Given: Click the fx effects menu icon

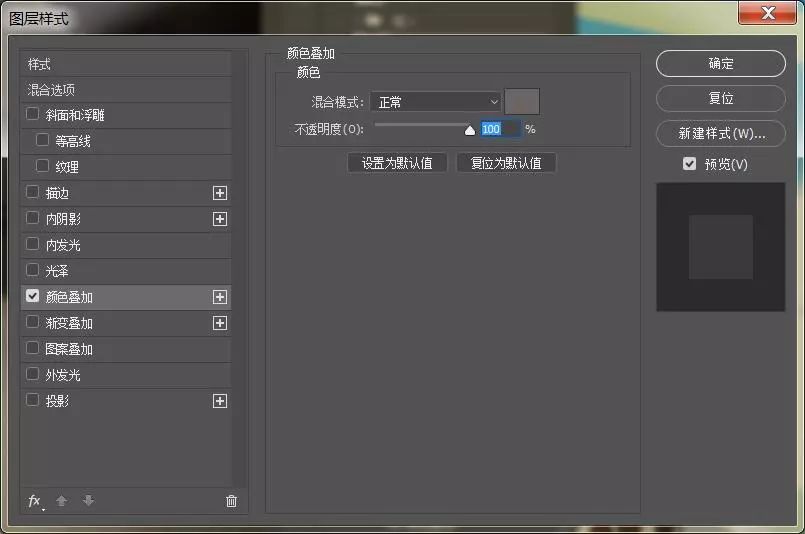Looking at the screenshot, I should [35, 501].
